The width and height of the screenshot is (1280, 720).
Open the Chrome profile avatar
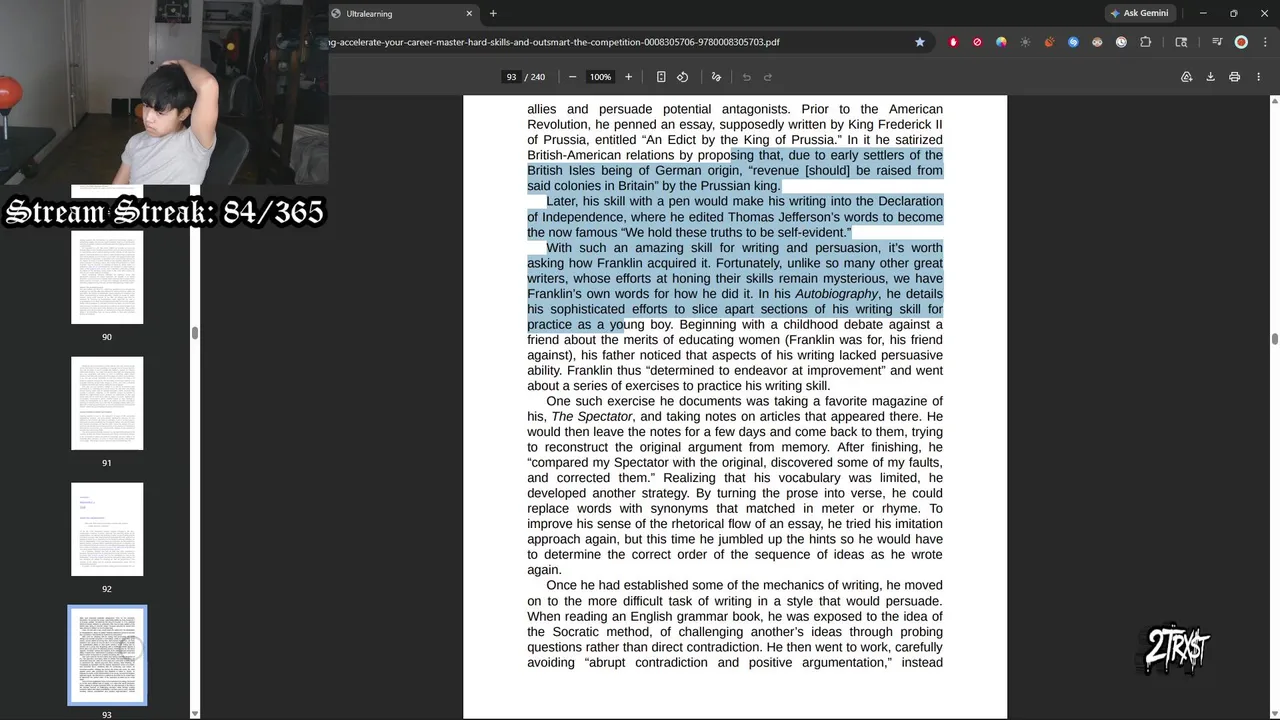(x=1241, y=42)
